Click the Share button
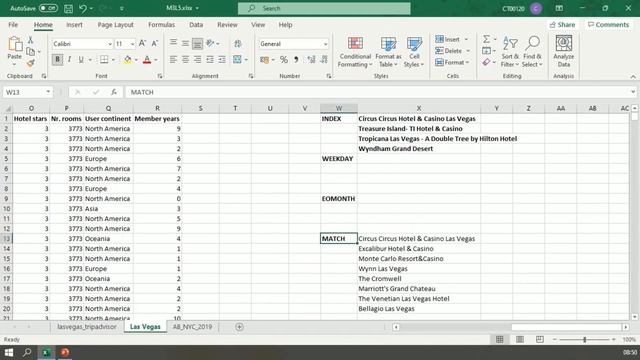 (x=562, y=25)
